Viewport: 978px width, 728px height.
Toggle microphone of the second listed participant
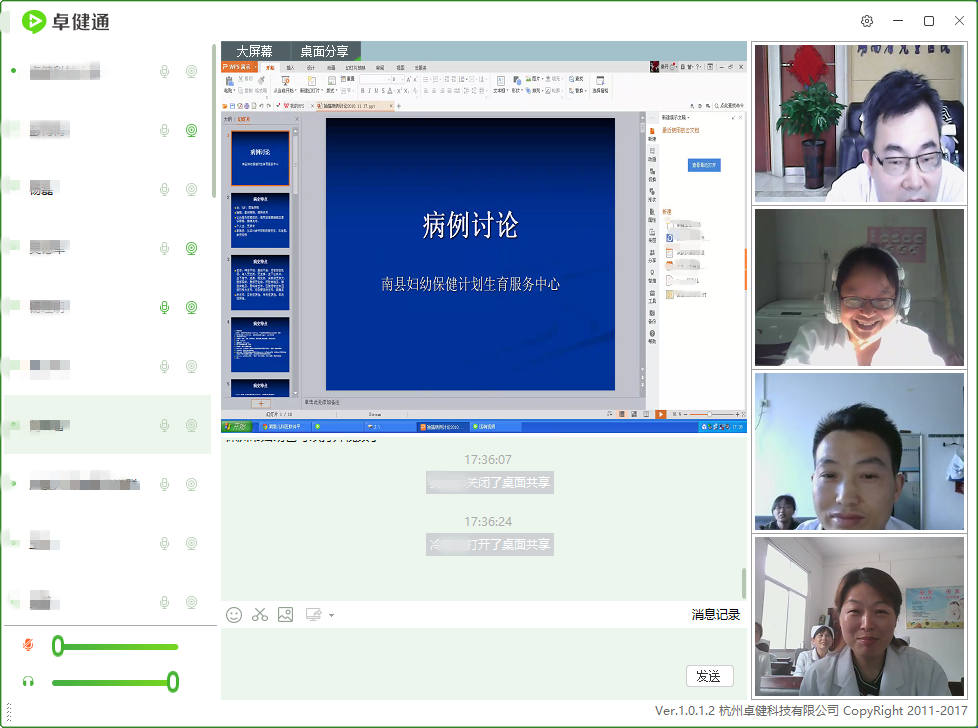click(165, 130)
